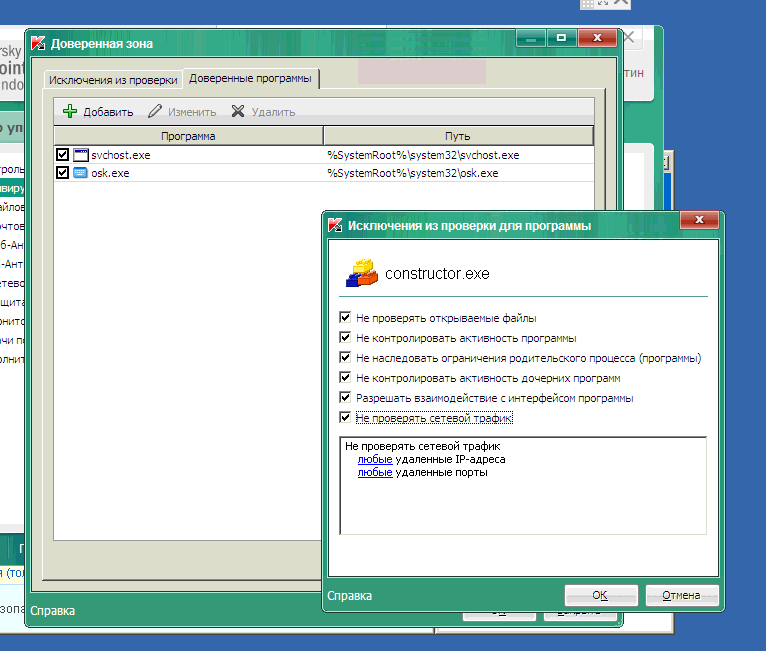Toggle 'Не проверять сетевой трафик' checkbox
This screenshot has height=651, width=766.
346,418
